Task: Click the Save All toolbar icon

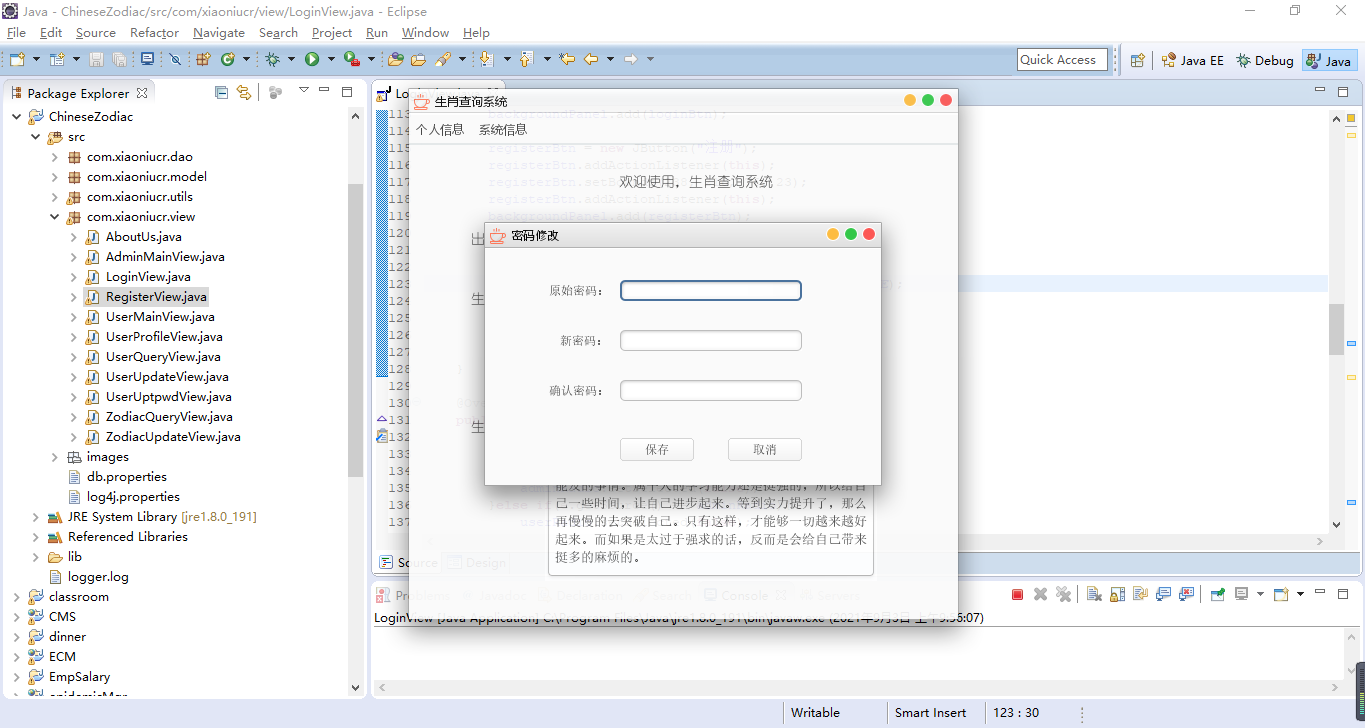Action: tap(120, 60)
